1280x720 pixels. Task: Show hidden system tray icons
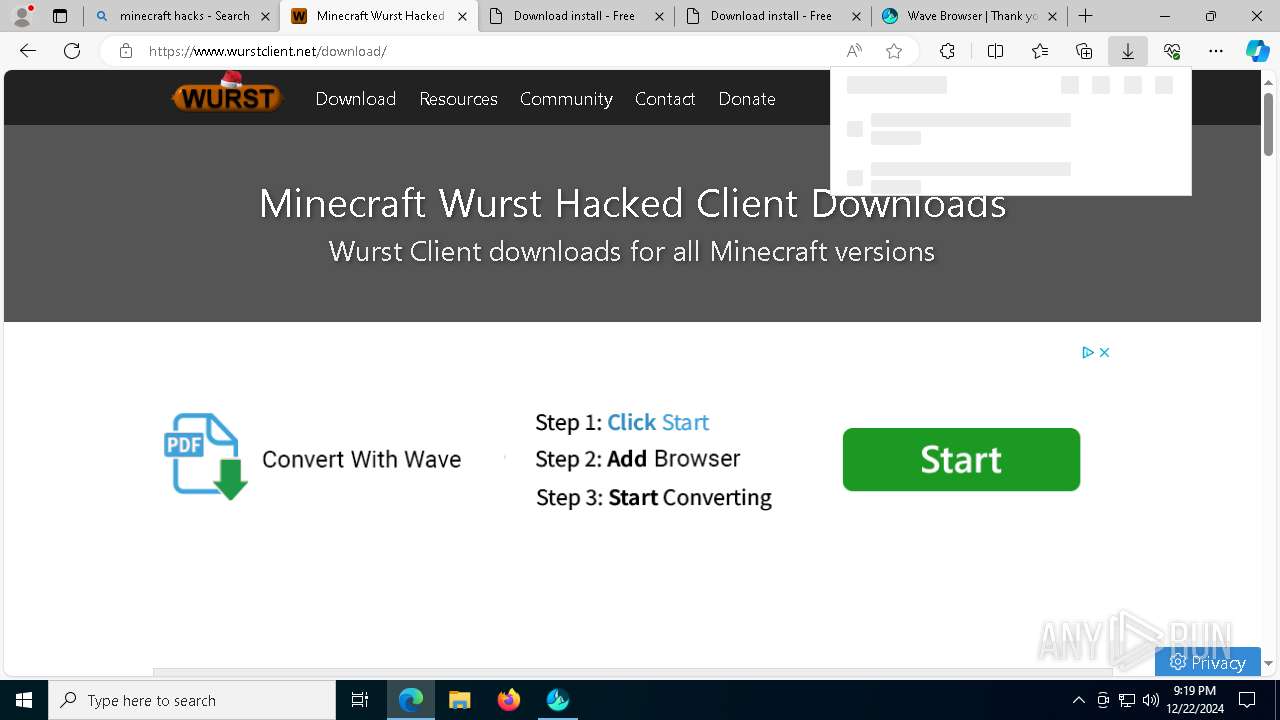click(x=1078, y=700)
